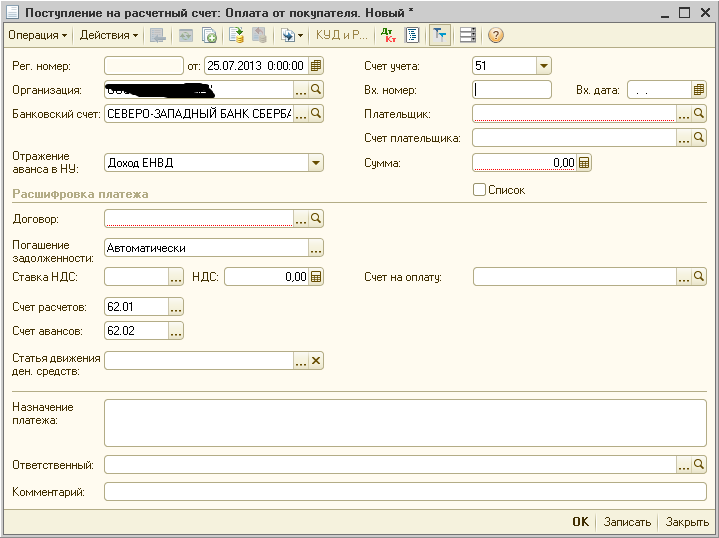
Task: Click the Записать button
Action: click(628, 522)
